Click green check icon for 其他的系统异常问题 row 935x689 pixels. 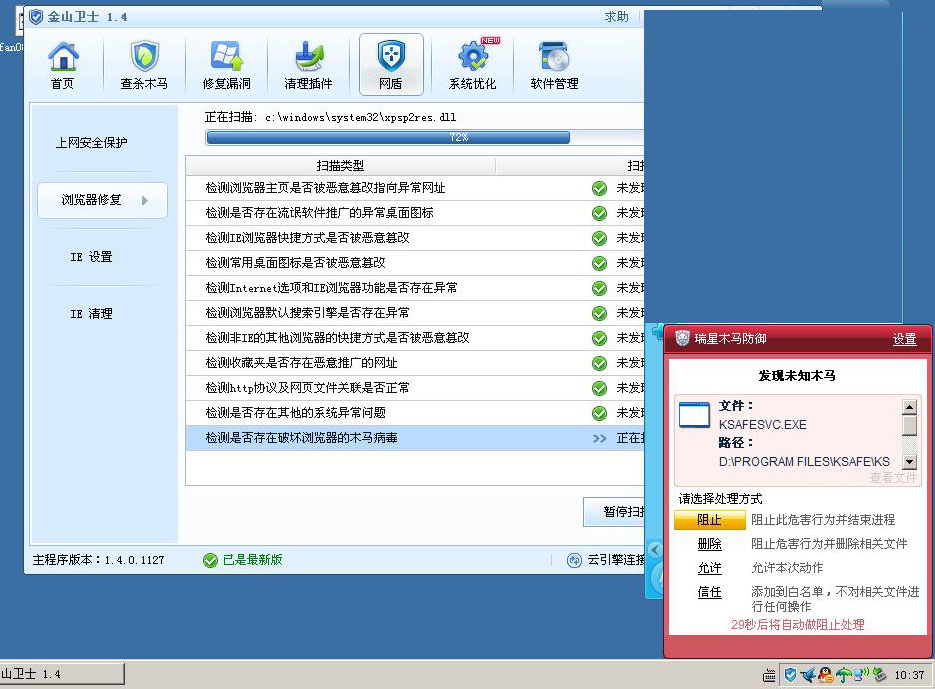pos(599,413)
